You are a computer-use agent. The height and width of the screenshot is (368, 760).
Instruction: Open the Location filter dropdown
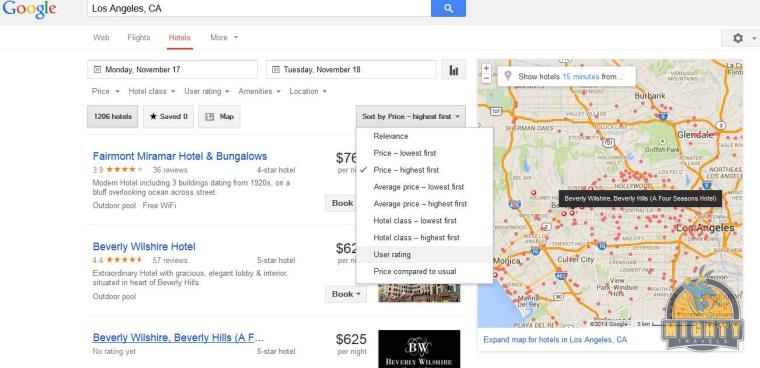point(308,91)
